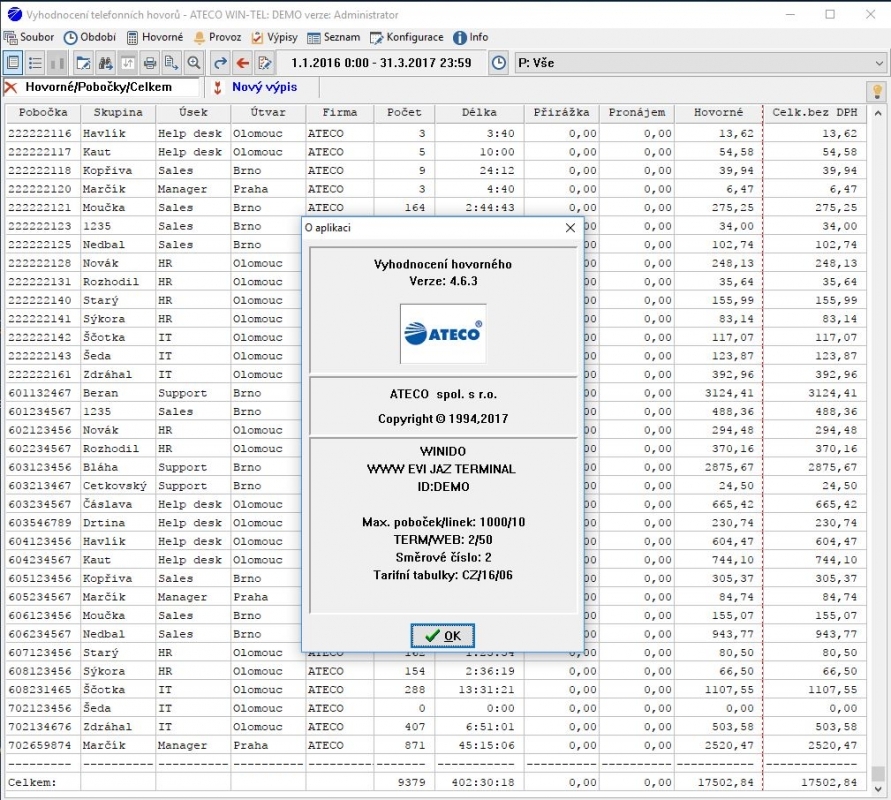Select the Pobočka cell 702659874

40,745
